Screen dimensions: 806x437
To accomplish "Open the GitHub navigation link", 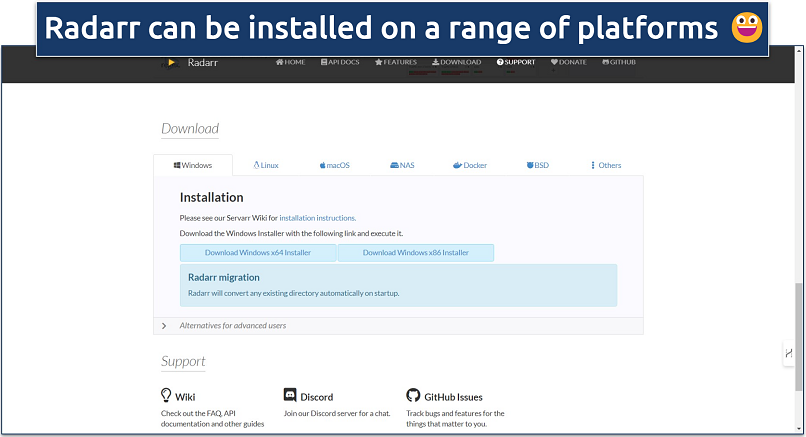I will click(619, 62).
